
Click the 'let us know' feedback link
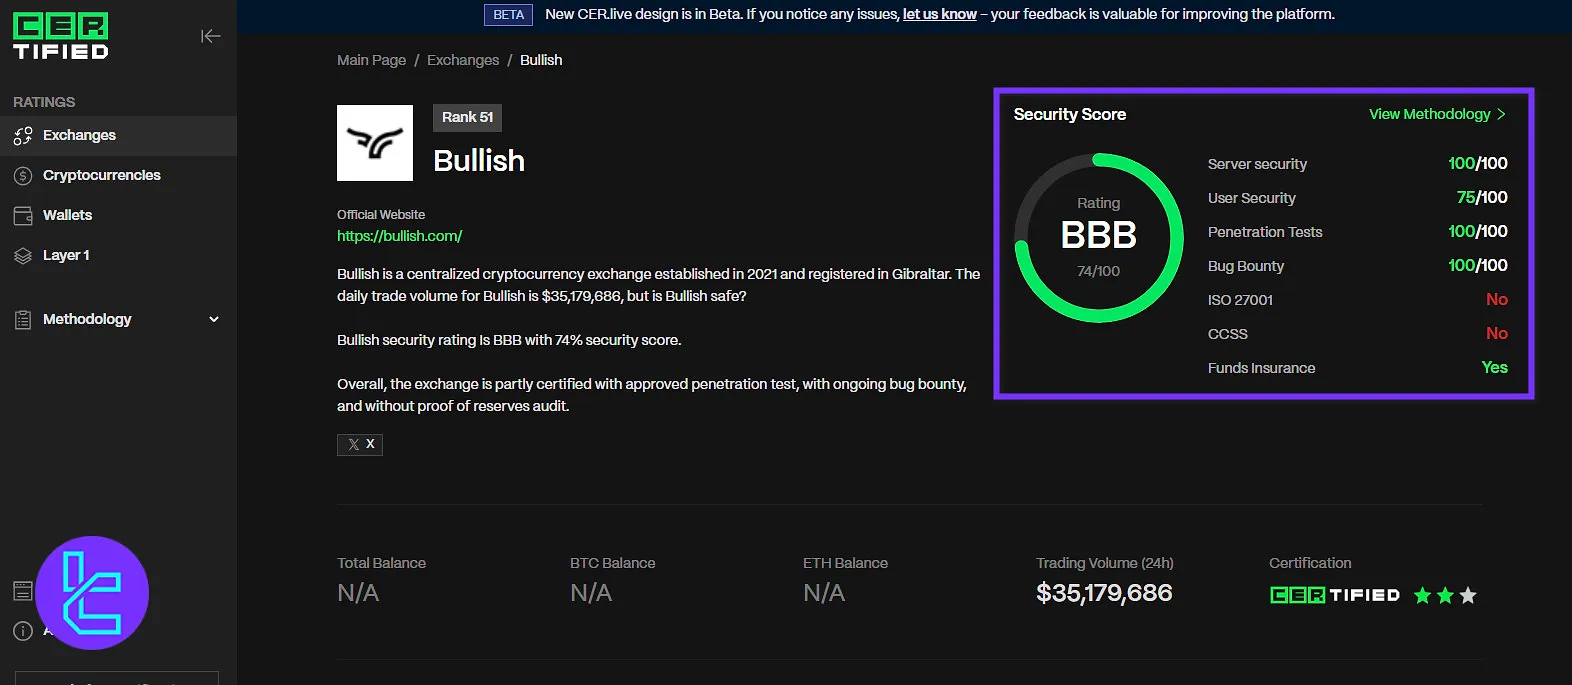pos(940,14)
